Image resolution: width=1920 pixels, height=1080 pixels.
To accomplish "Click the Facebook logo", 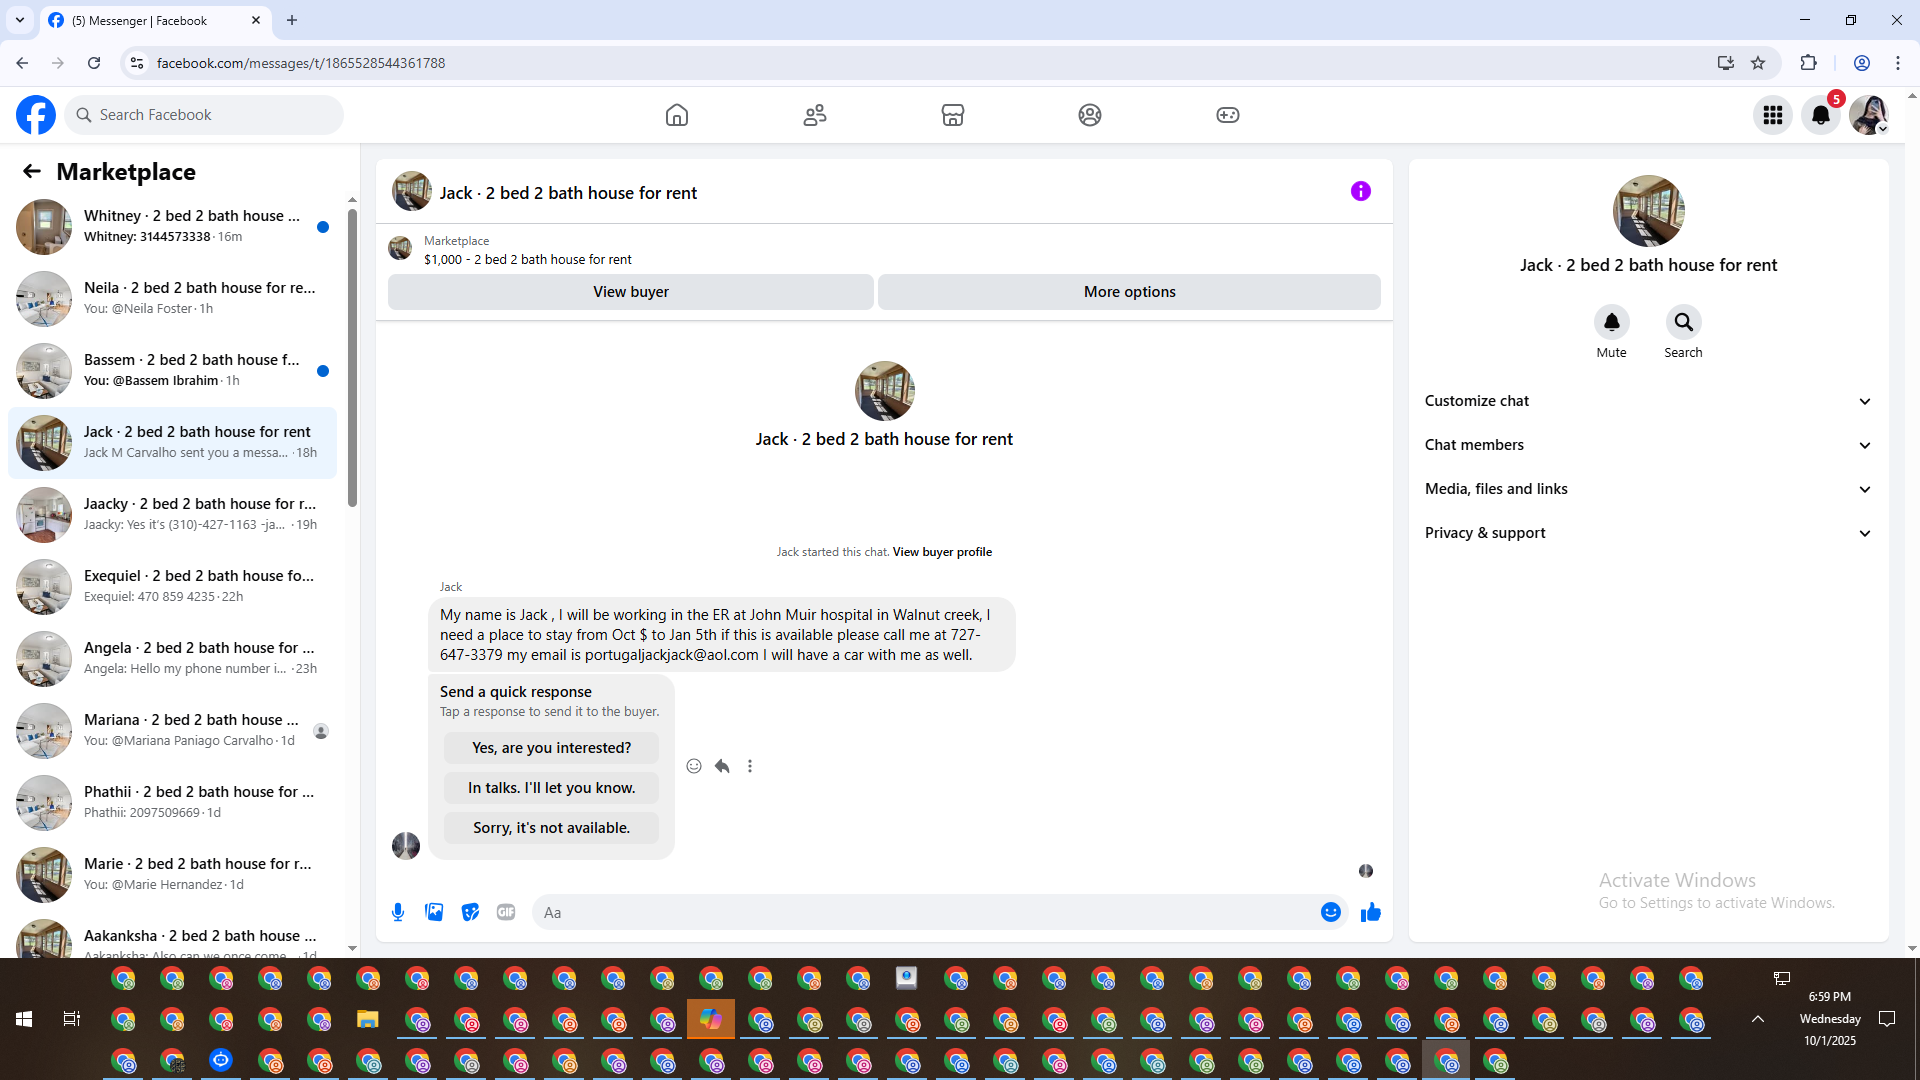I will 36,115.
